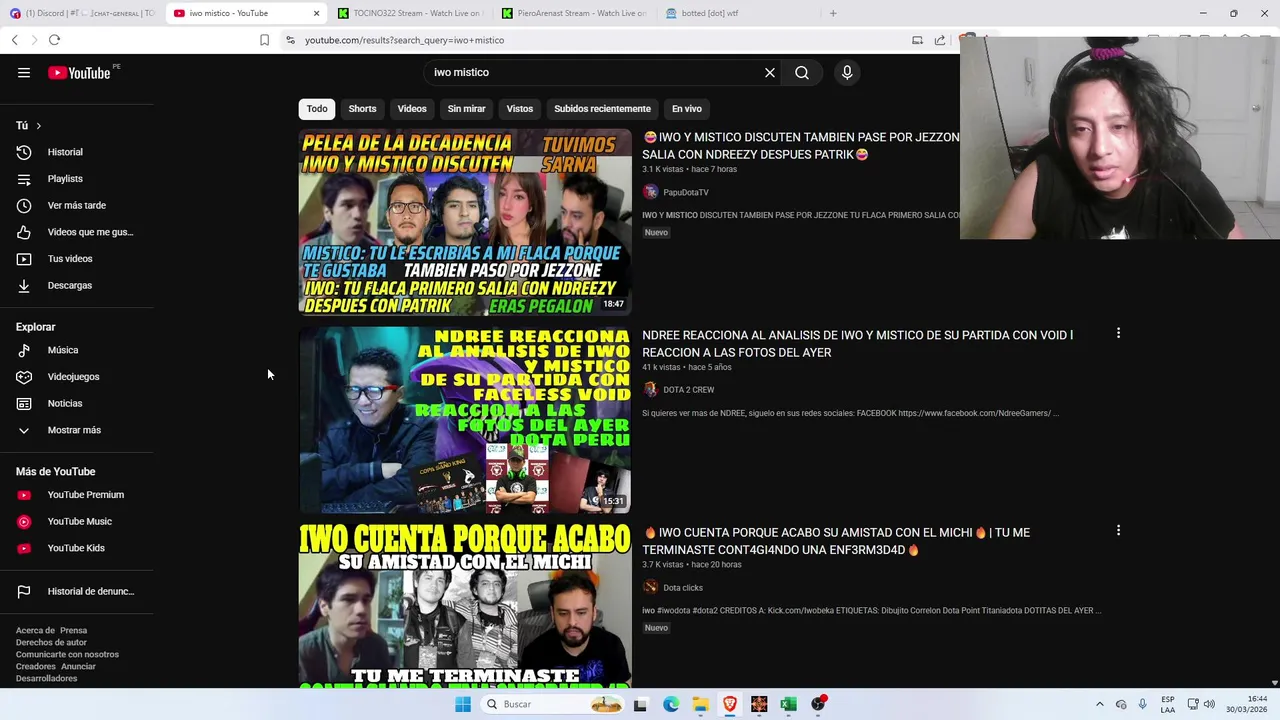This screenshot has width=1280, height=720.
Task: Select the Sin mirar filter chip
Action: click(x=466, y=109)
